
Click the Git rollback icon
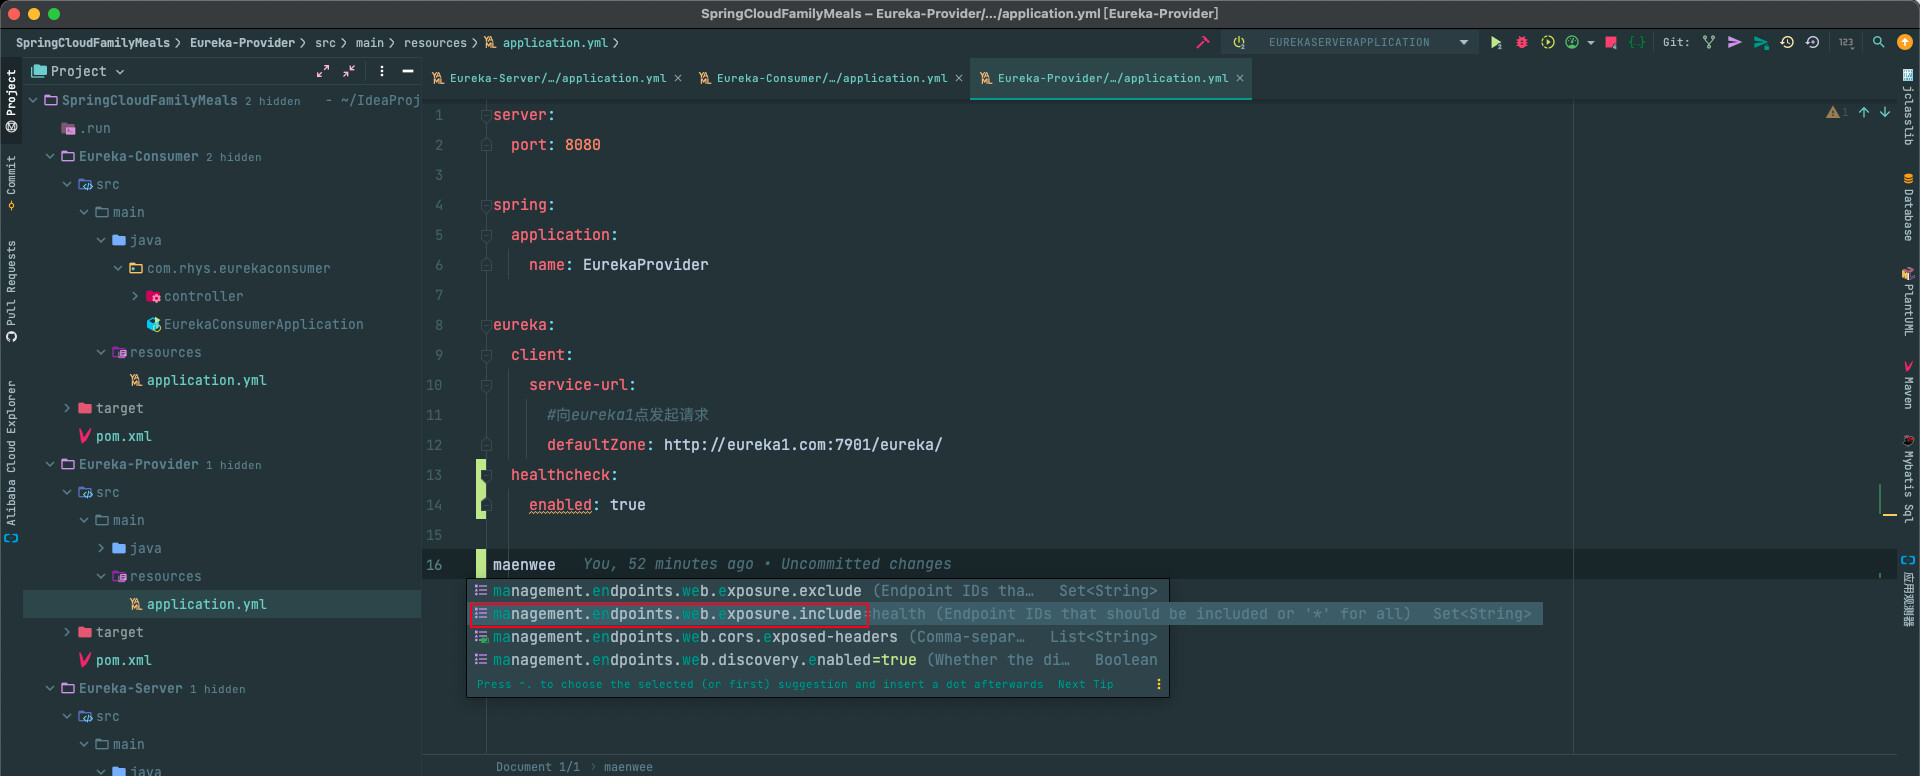[1812, 42]
